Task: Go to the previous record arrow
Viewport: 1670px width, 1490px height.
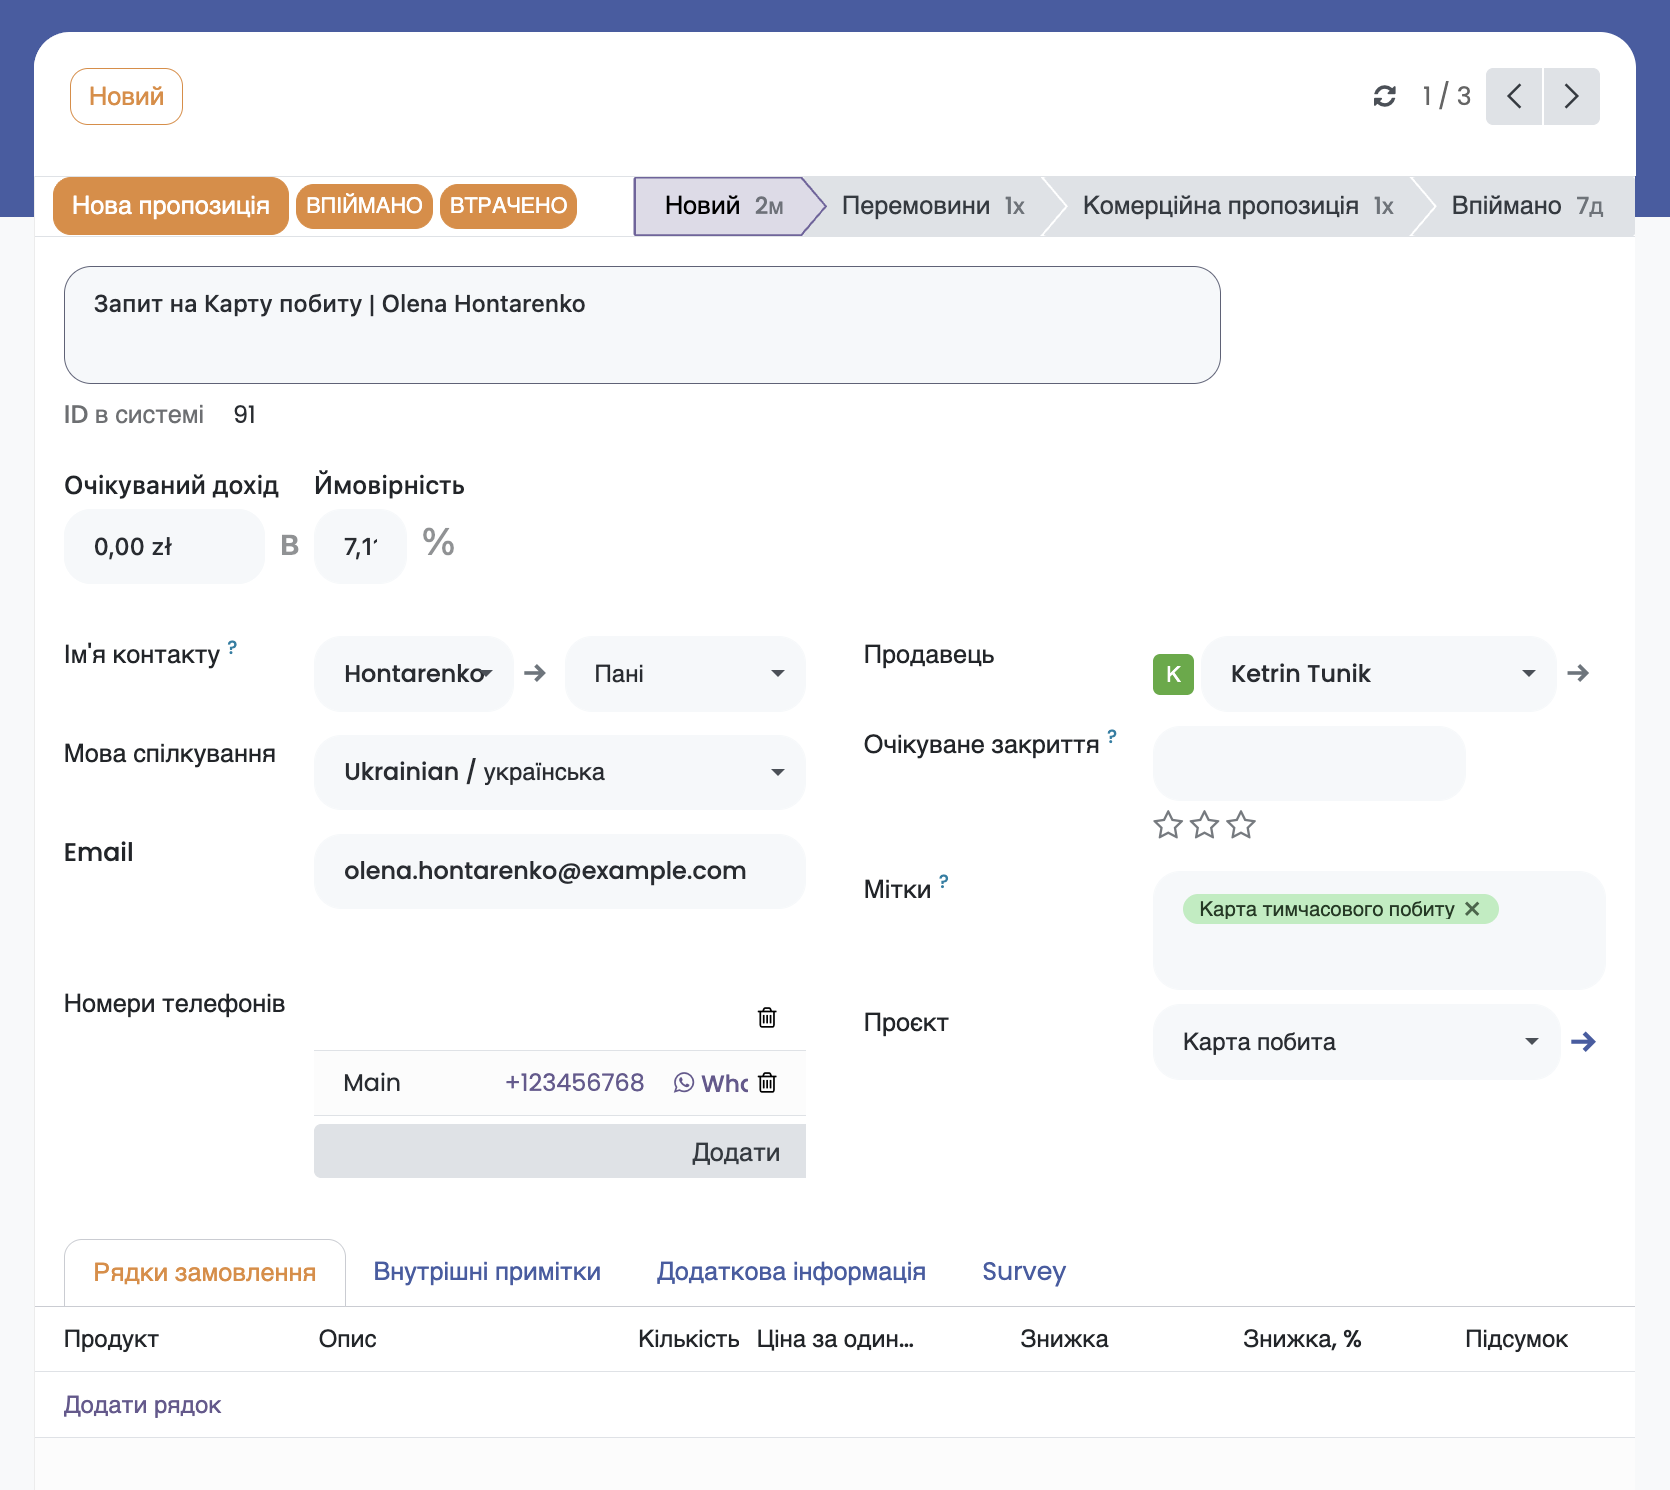Action: tap(1514, 96)
